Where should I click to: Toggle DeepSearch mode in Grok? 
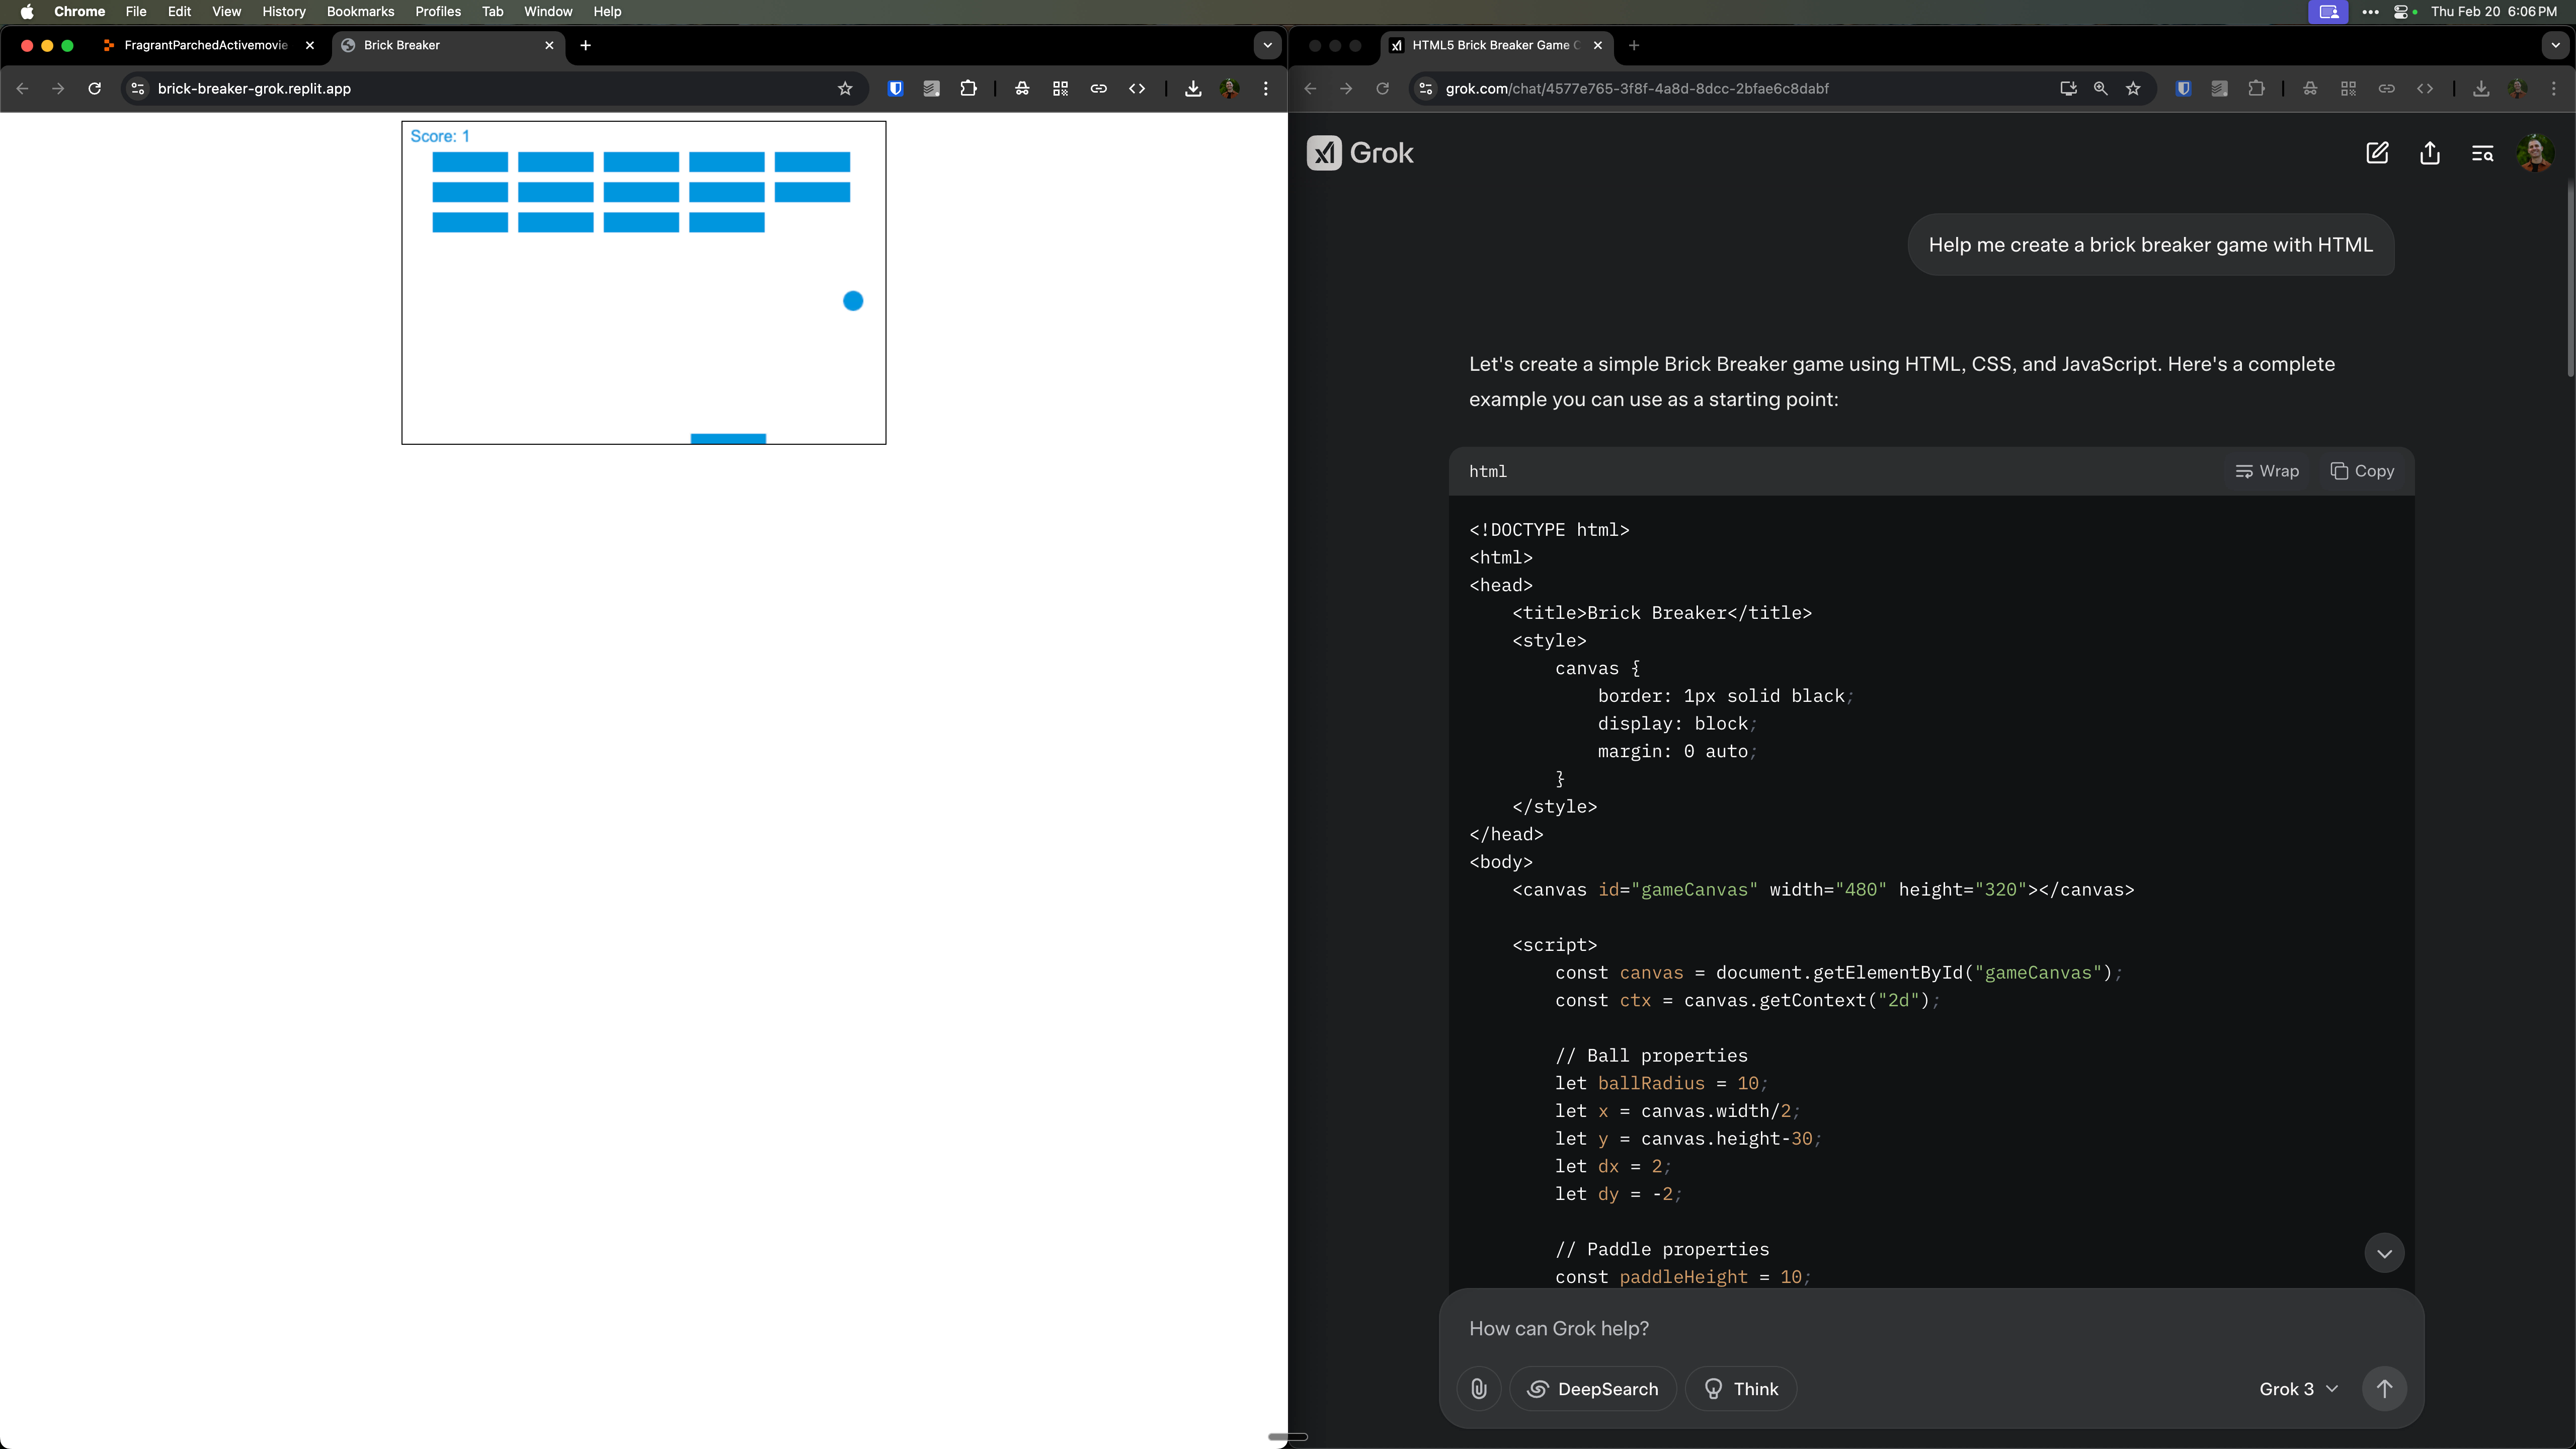click(1593, 1388)
